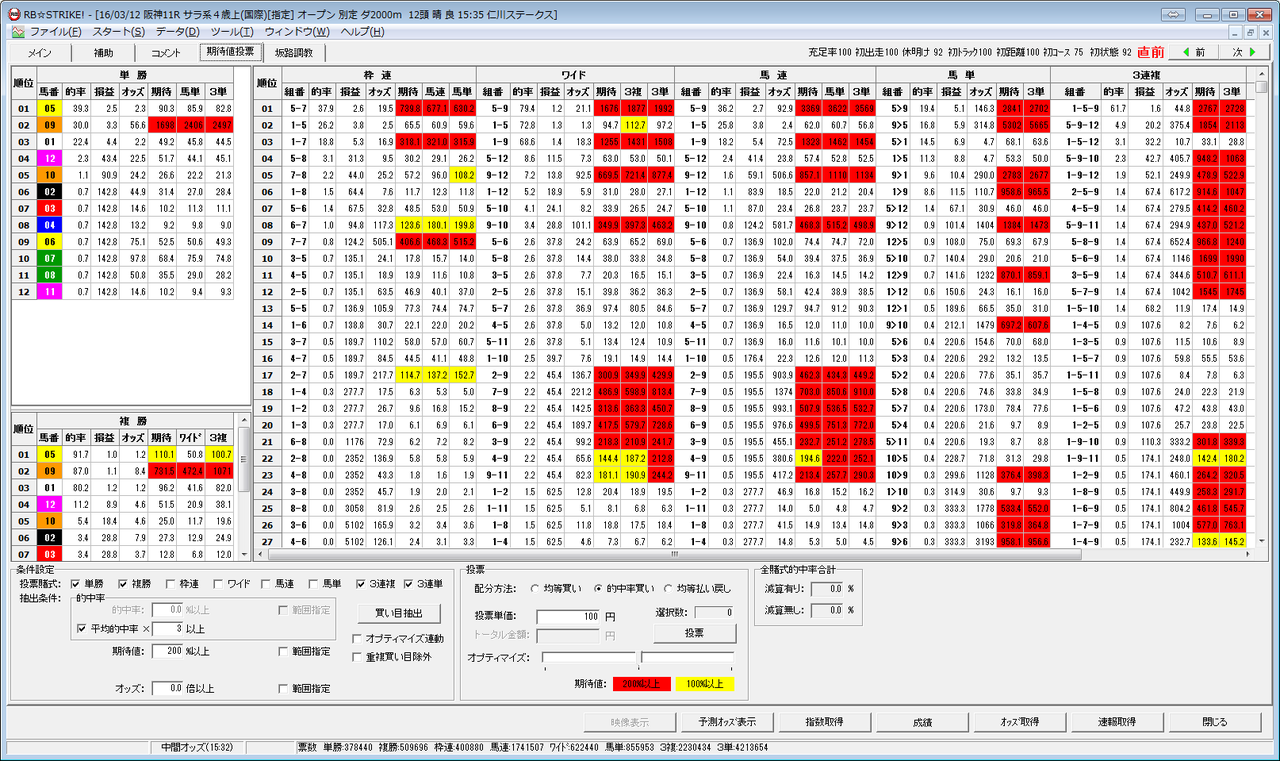Click the RB STRIKE app icon in title bar

13,15
